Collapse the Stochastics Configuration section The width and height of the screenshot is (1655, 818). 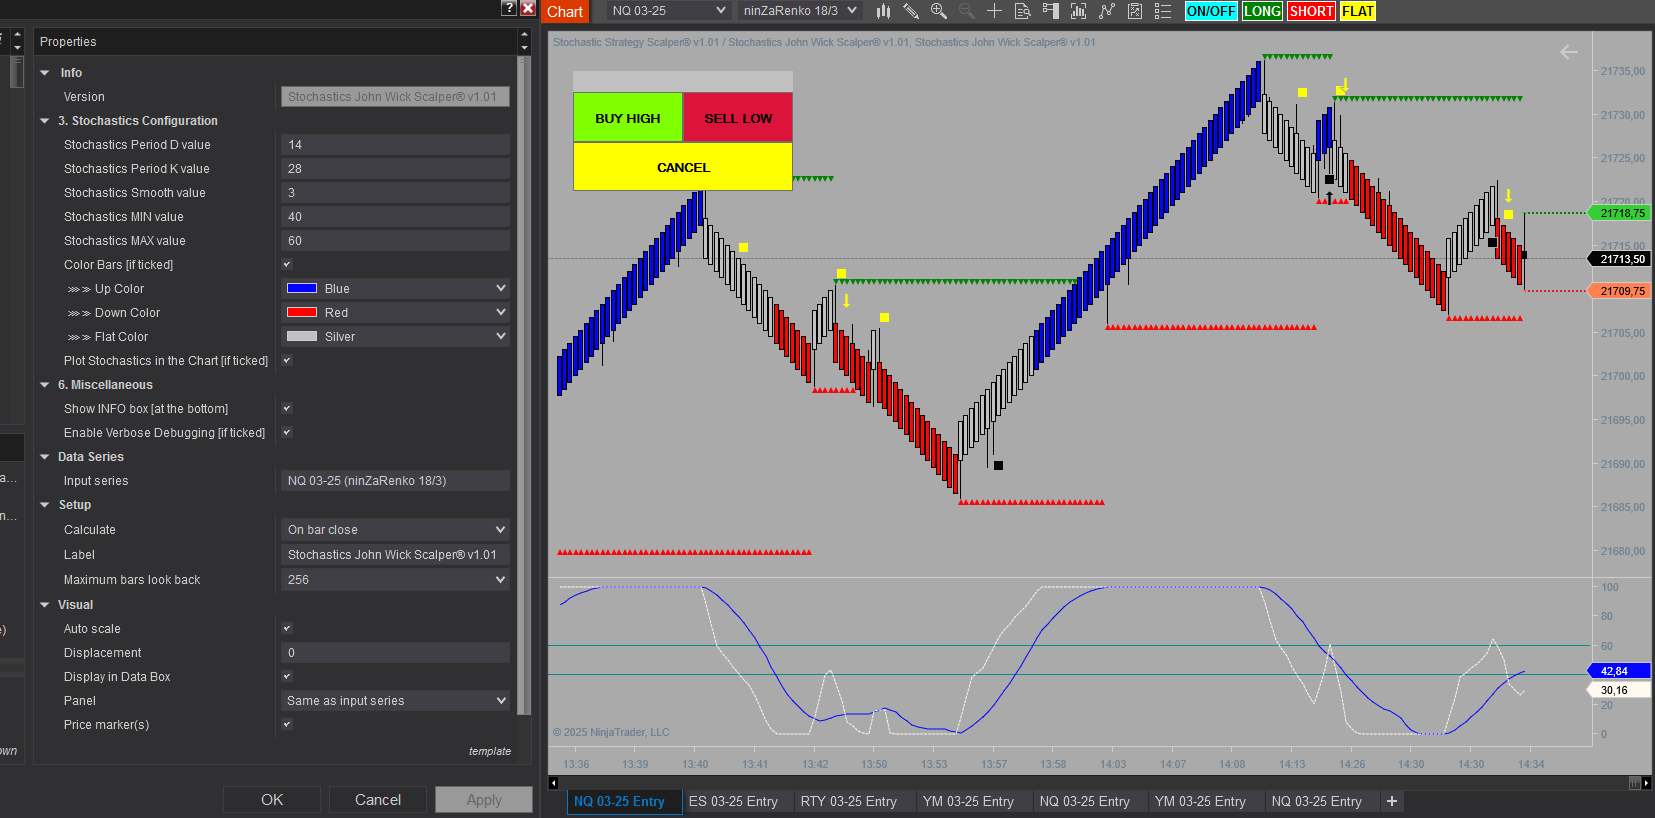(45, 121)
